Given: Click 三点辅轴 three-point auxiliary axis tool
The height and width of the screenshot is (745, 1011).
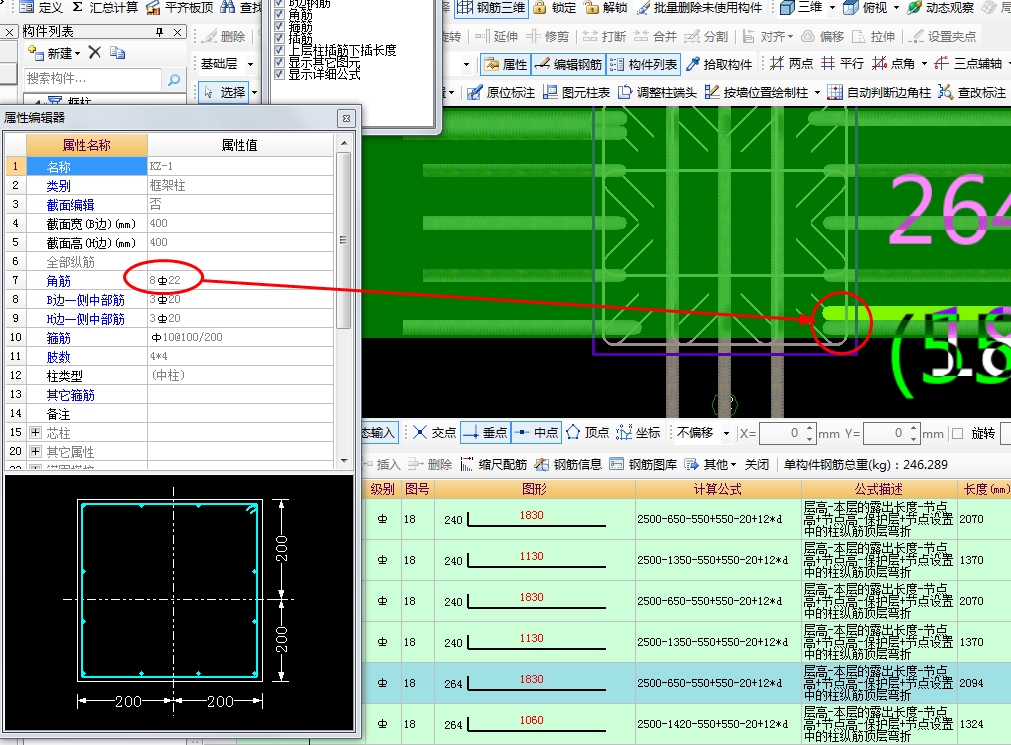Looking at the screenshot, I should [968, 63].
